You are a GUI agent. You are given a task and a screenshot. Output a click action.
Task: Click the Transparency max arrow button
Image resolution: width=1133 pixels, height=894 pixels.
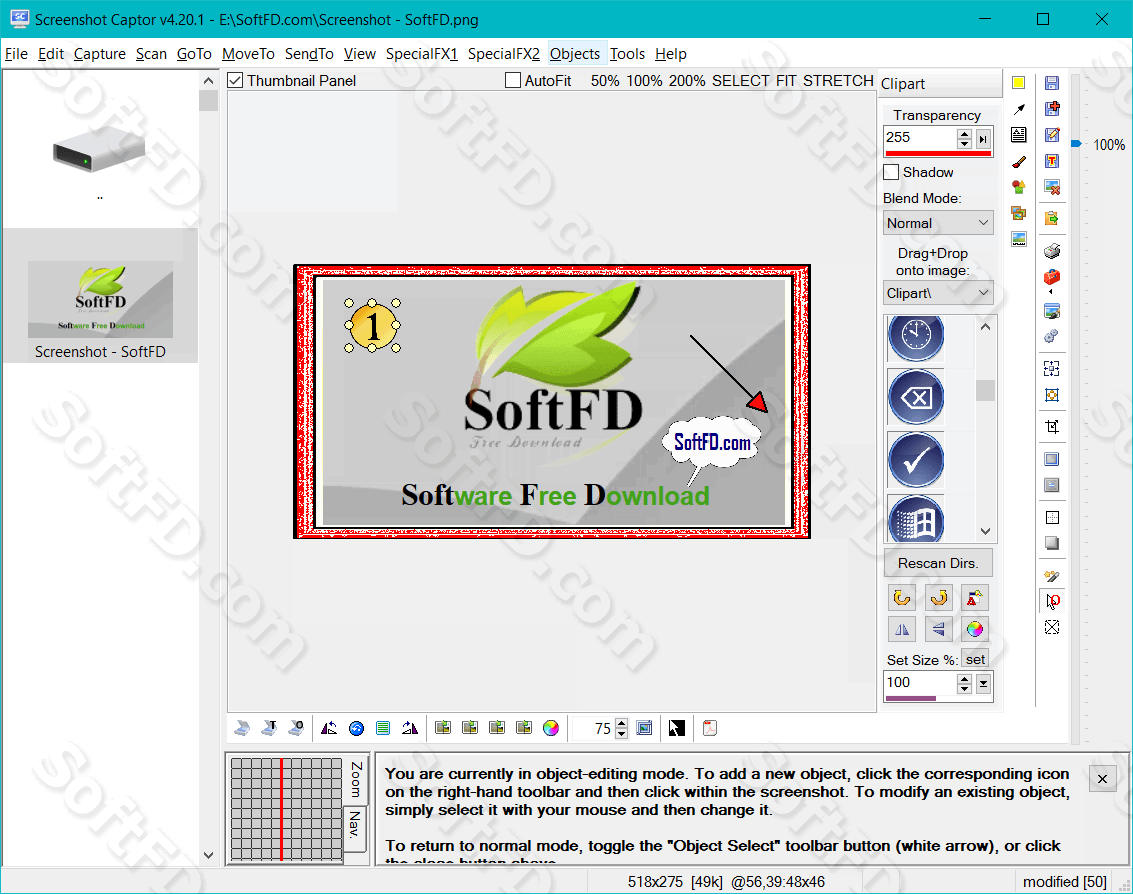pyautogui.click(x=983, y=139)
